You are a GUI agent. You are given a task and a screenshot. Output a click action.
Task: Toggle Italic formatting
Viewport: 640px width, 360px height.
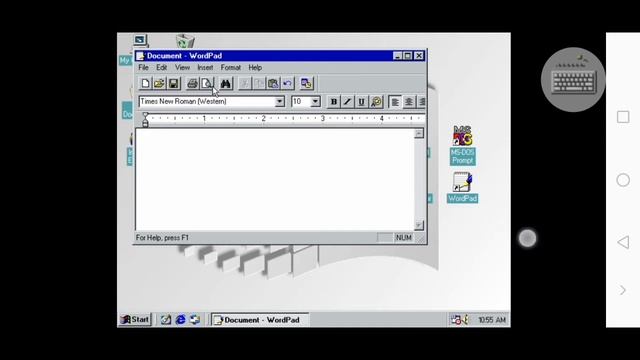[347, 102]
